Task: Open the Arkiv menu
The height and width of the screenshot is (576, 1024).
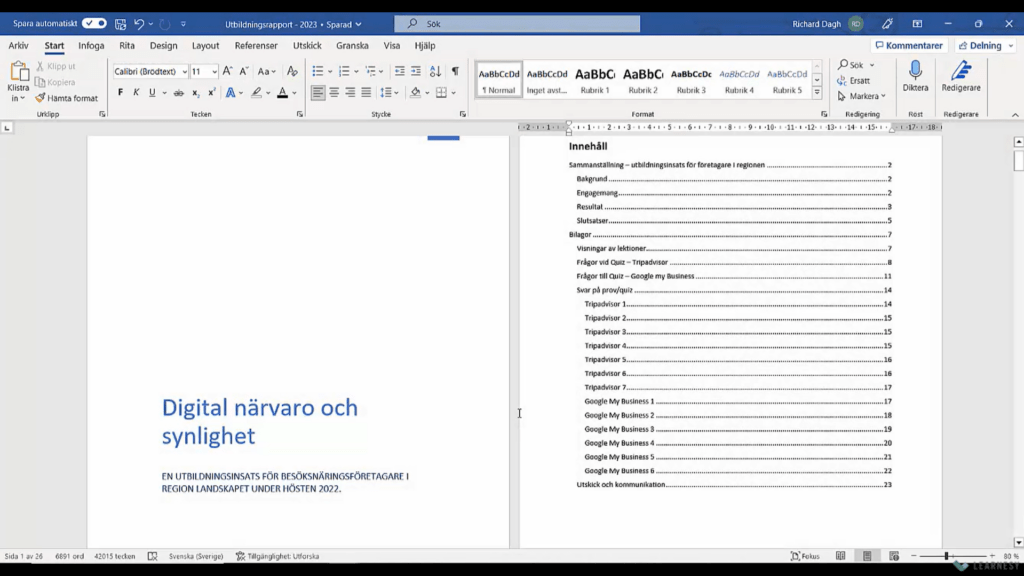Action: click(18, 46)
